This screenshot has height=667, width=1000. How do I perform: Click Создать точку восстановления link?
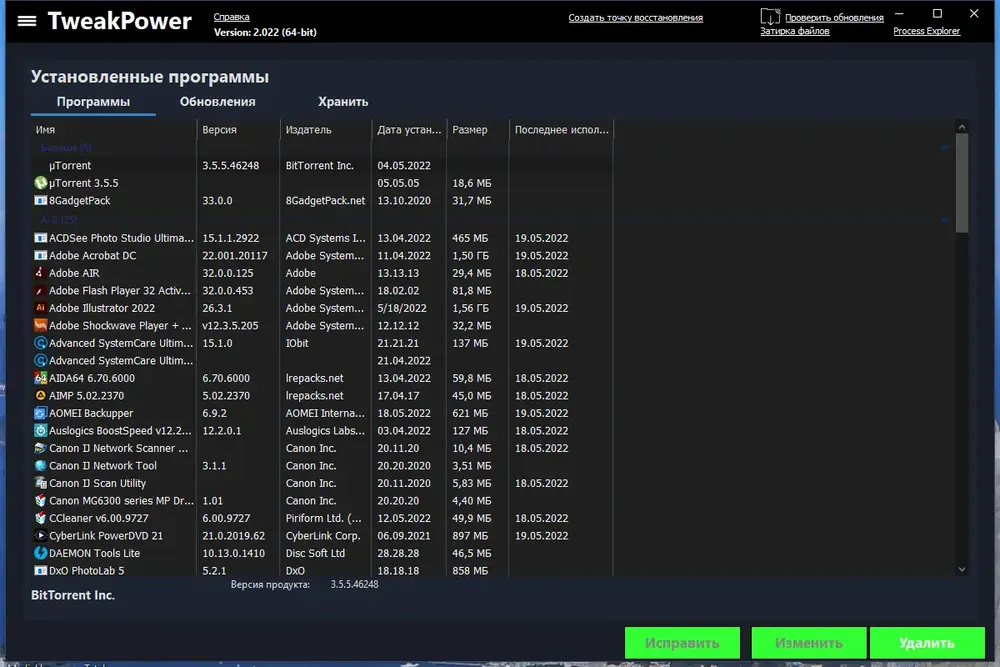[x=636, y=18]
